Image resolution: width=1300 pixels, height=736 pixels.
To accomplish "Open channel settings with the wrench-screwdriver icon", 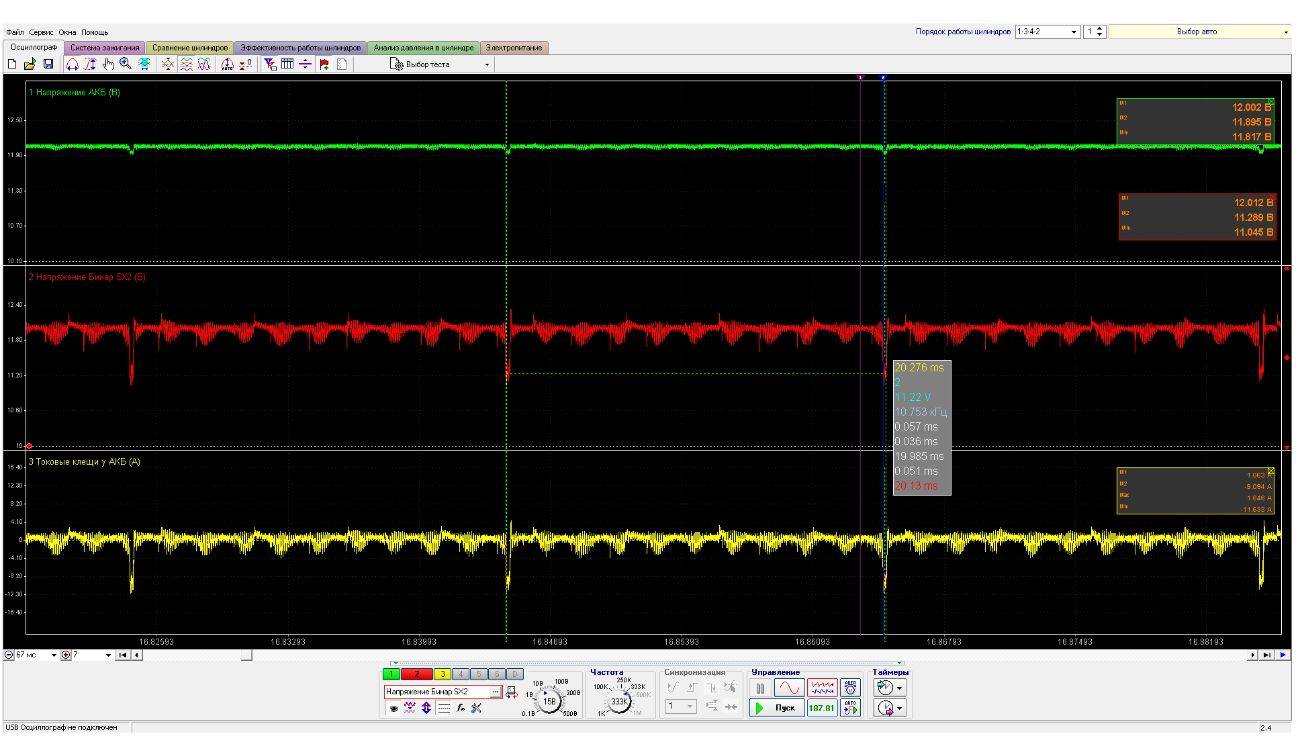I will (x=476, y=708).
